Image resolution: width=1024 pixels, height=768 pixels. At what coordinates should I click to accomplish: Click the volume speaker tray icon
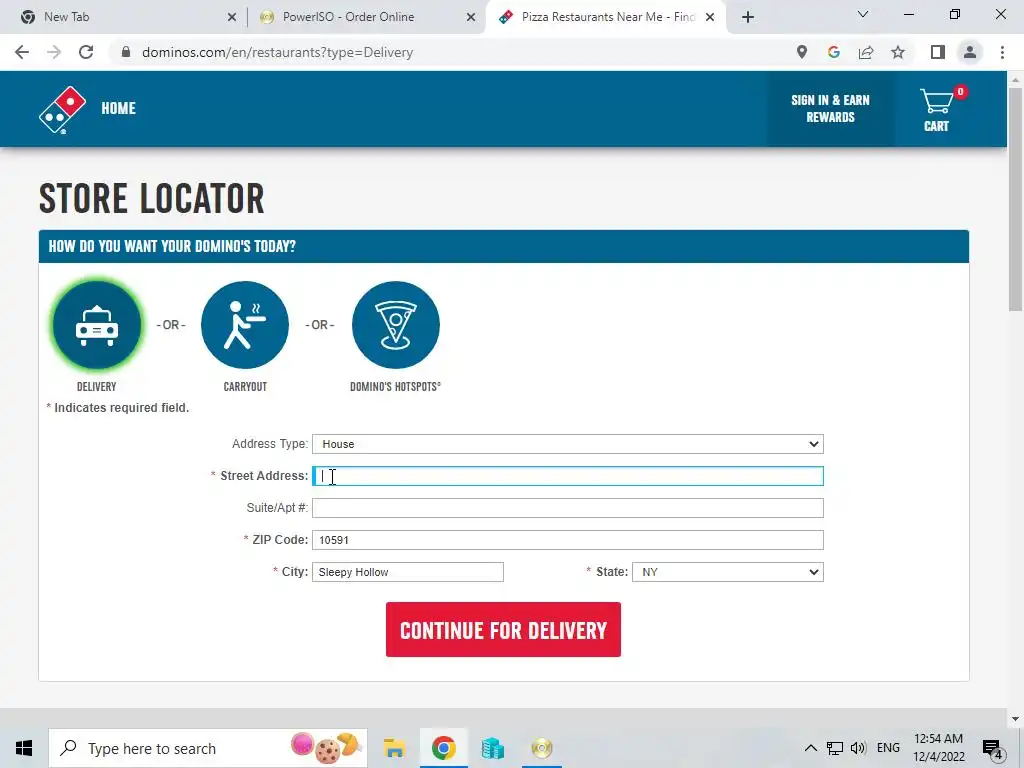pyautogui.click(x=859, y=748)
